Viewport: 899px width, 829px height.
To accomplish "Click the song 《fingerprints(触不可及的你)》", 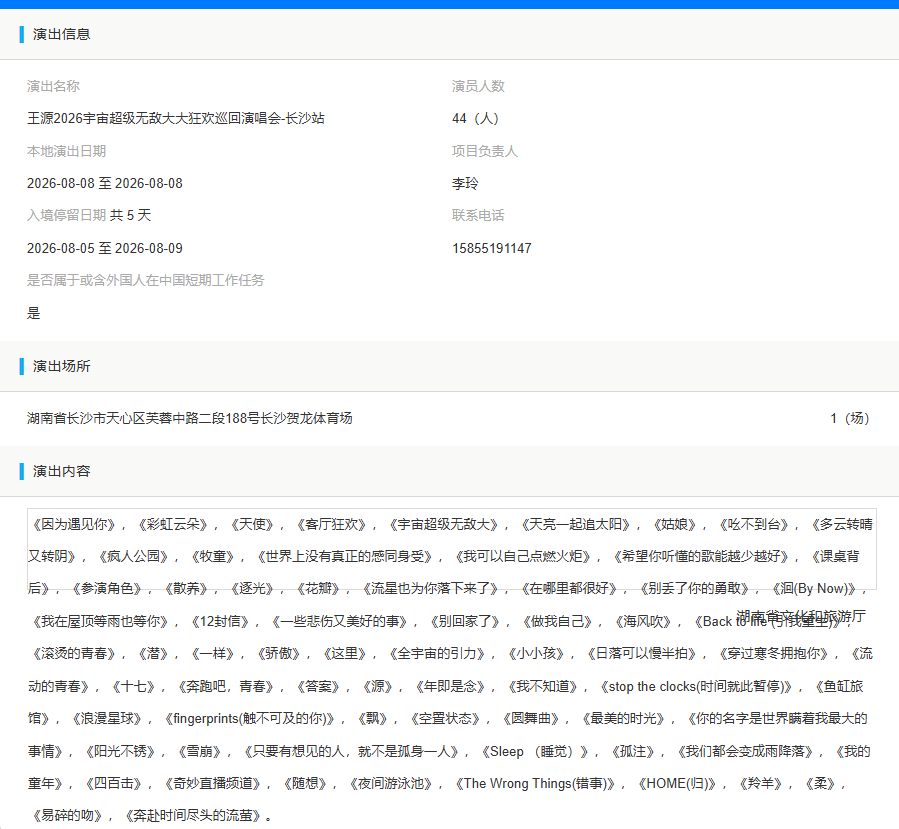I will pos(249,719).
